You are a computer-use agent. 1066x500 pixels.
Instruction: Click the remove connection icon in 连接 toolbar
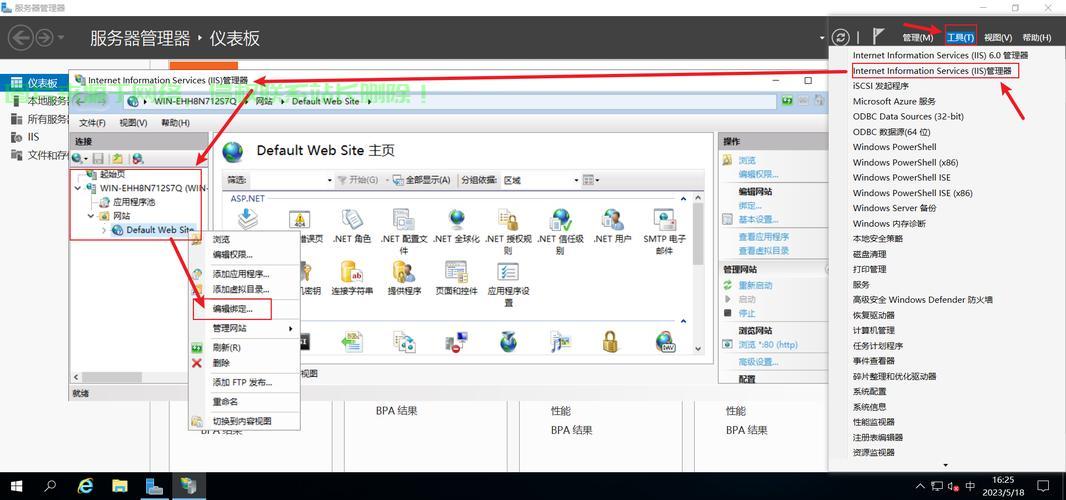(138, 158)
